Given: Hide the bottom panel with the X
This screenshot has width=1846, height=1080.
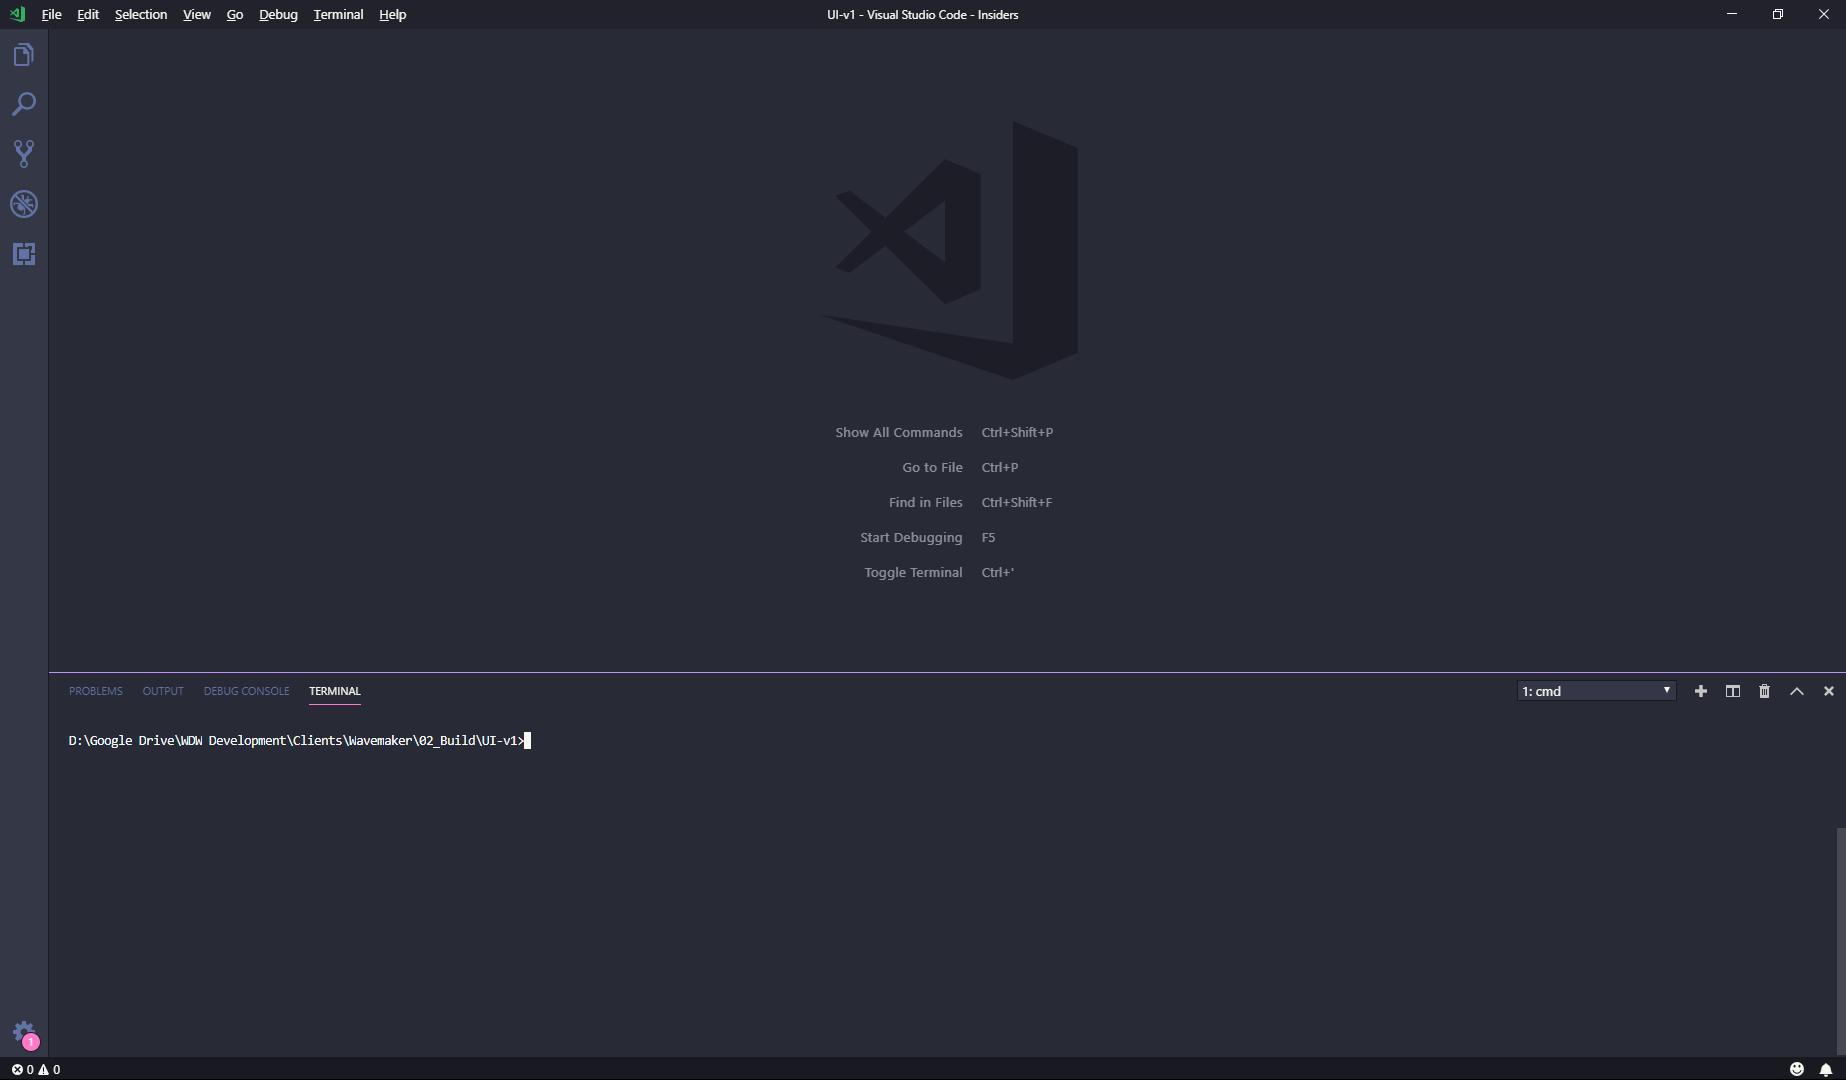Looking at the screenshot, I should click(x=1829, y=690).
